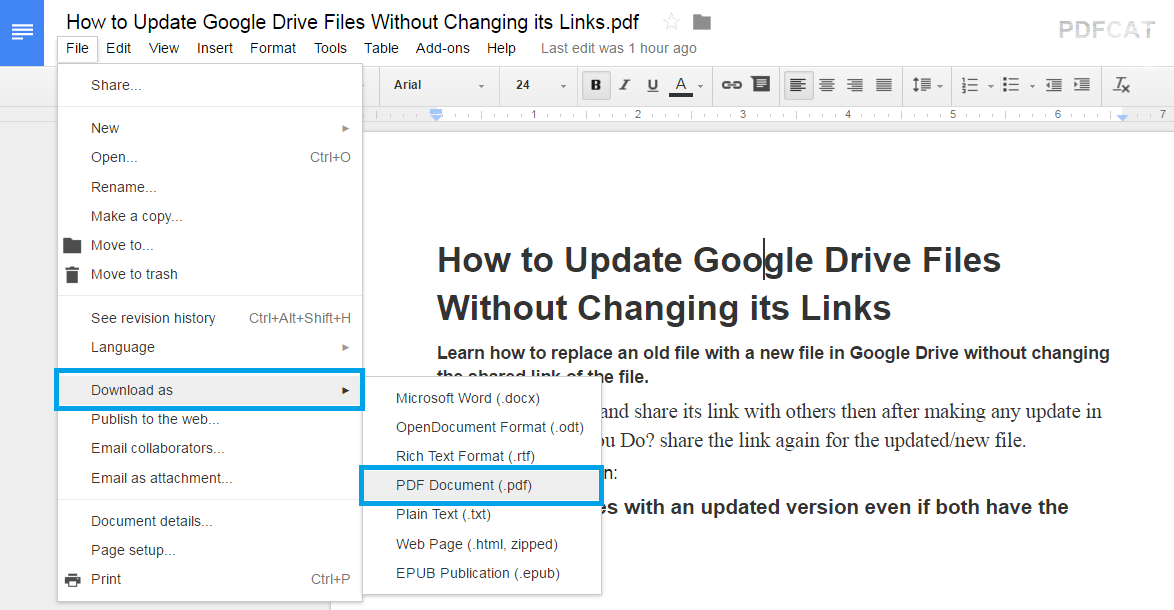This screenshot has width=1174, height=610.
Task: Align text left
Action: (x=798, y=85)
